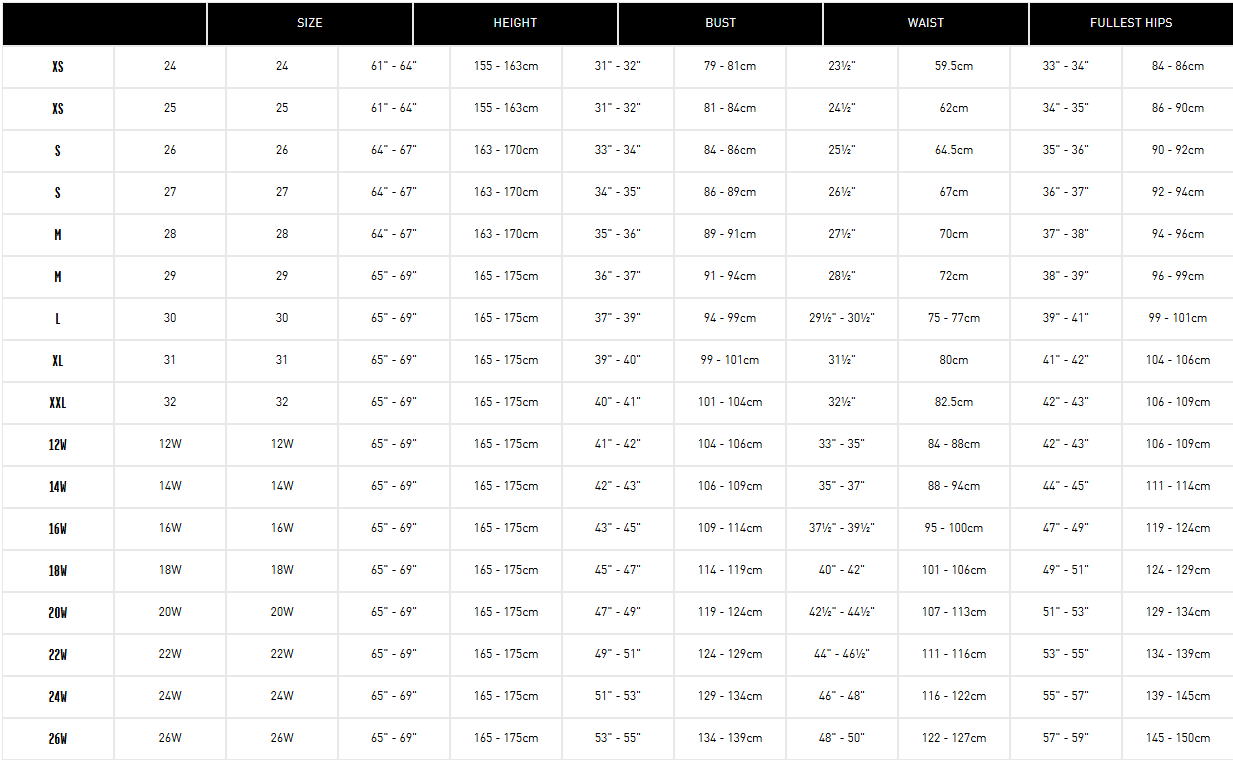Click the waist cell 37½" - 39½"
Viewport: 1233px width, 762px height.
tap(842, 528)
